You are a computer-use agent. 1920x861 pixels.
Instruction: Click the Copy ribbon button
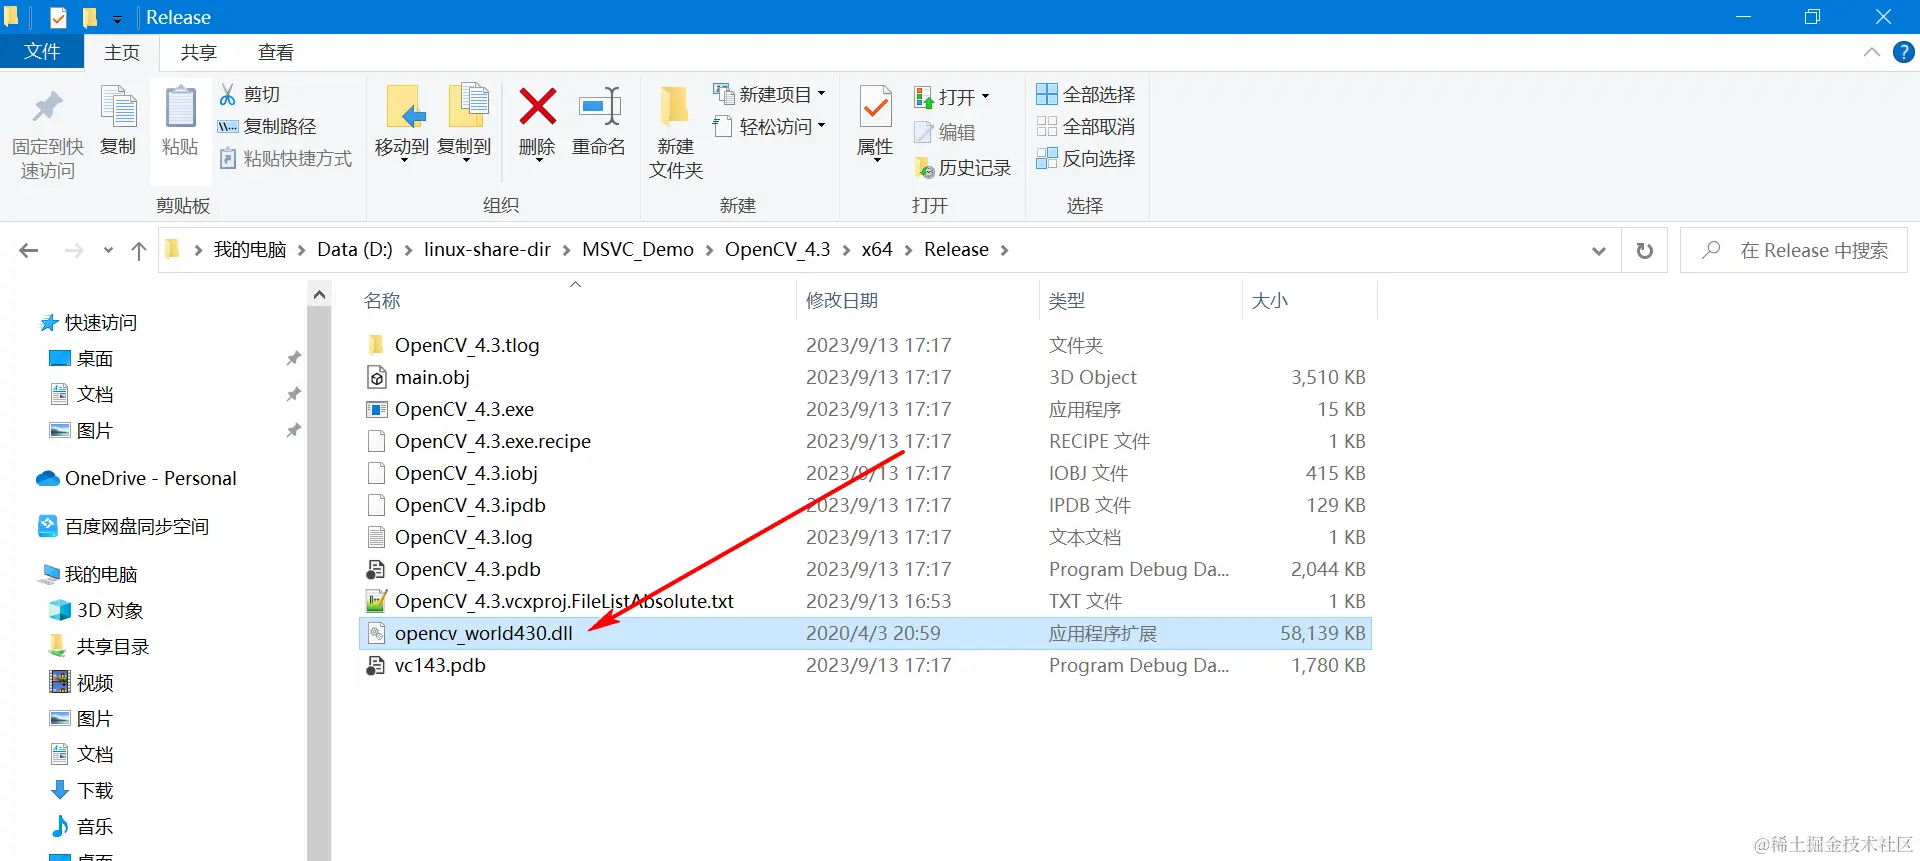click(x=118, y=122)
